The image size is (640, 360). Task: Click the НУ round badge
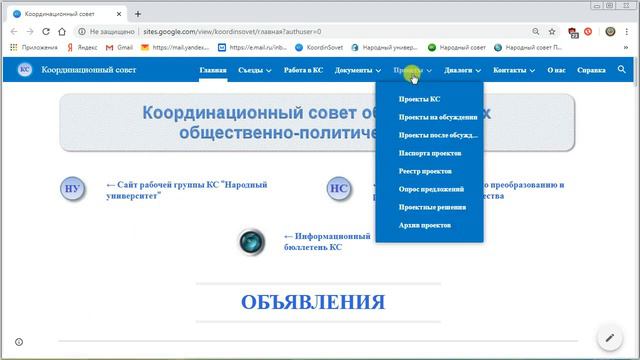72,189
